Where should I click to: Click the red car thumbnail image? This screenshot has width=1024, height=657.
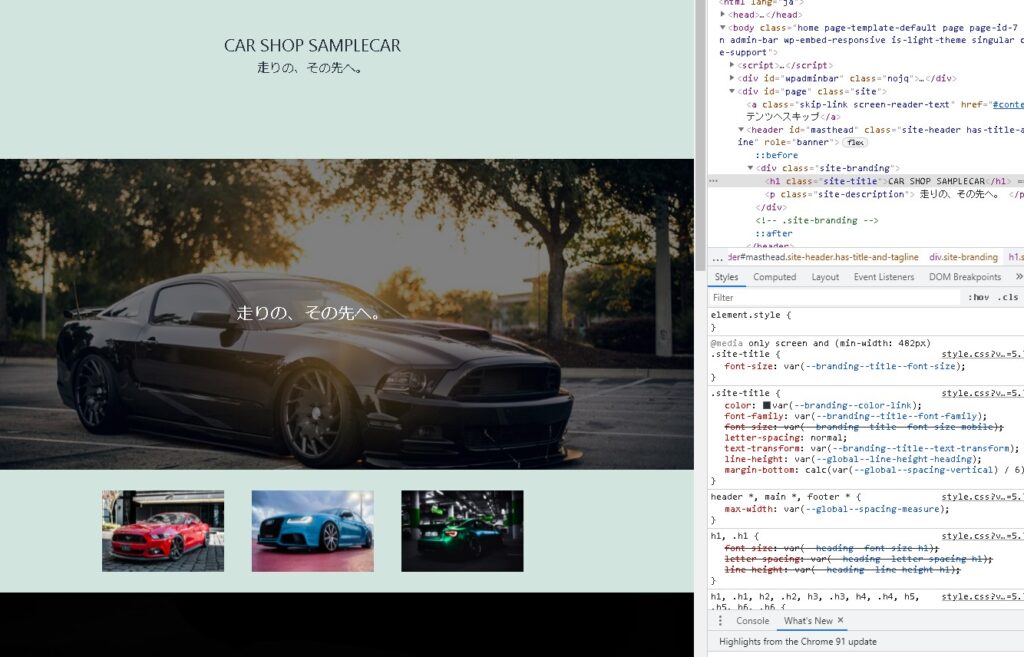tap(163, 531)
